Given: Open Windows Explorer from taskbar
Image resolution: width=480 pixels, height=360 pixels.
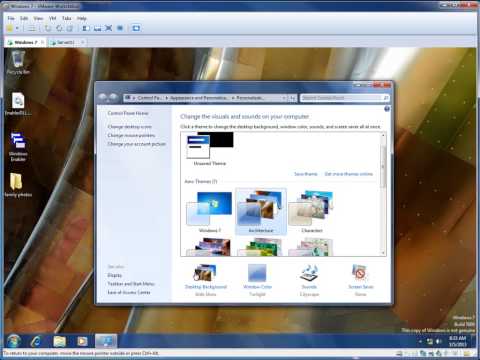Looking at the screenshot, I should [x=59, y=341].
